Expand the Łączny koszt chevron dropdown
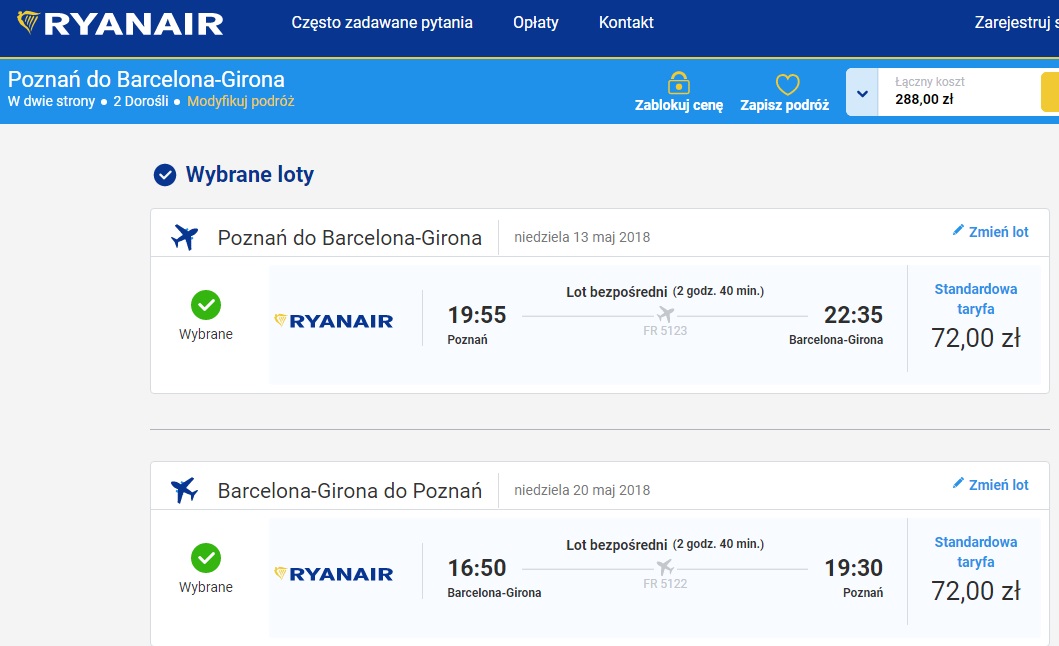 tap(862, 93)
